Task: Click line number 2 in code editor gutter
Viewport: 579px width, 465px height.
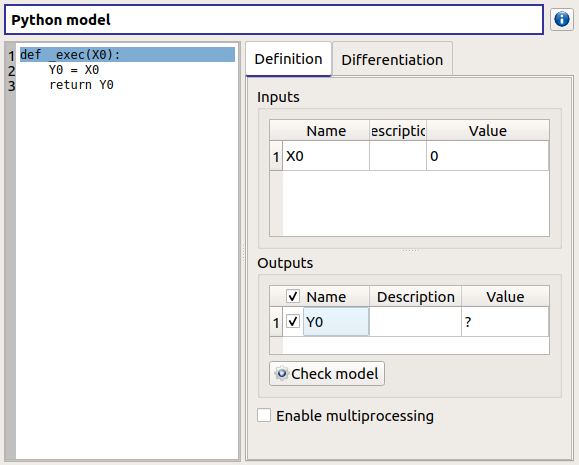Action: (x=11, y=71)
